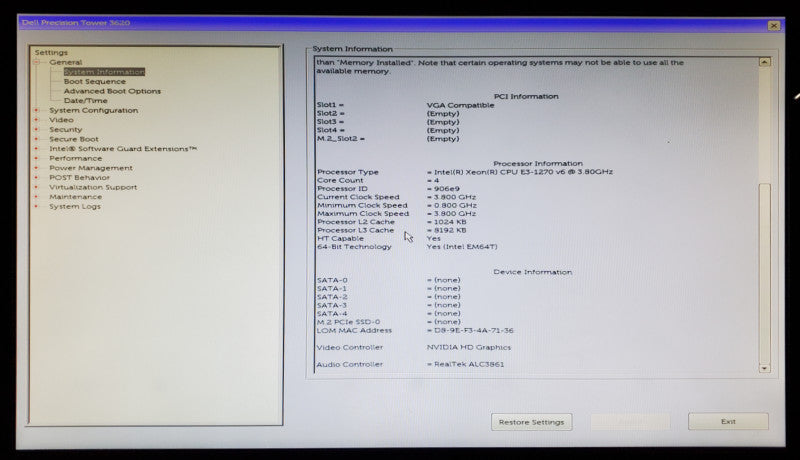The image size is (800, 460).
Task: Click the SATA-0 row label
Action: tap(332, 280)
